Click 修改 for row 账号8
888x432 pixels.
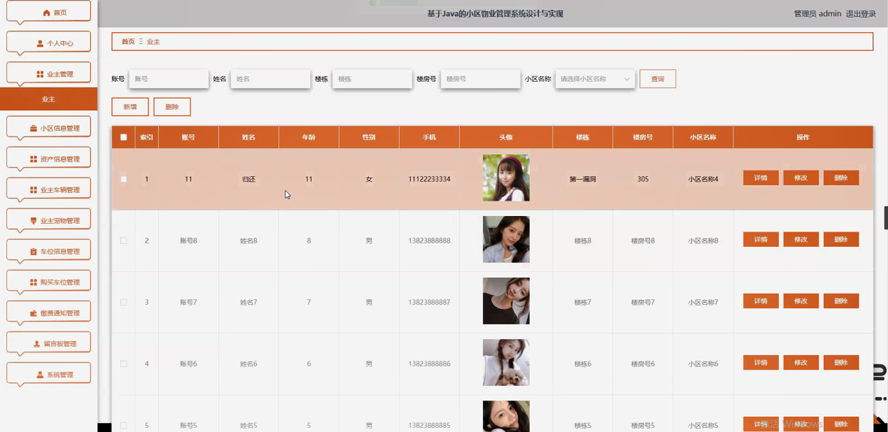coord(801,239)
